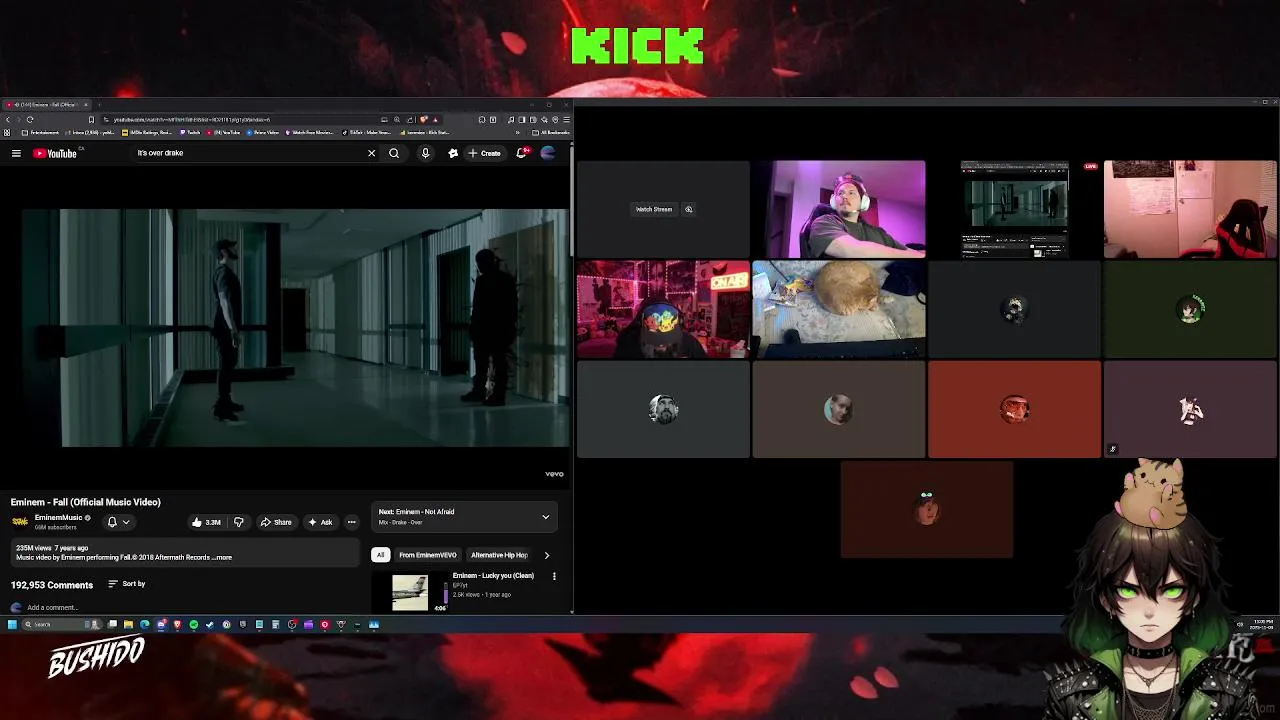Open the All Bookmarks folder

(x=551, y=132)
